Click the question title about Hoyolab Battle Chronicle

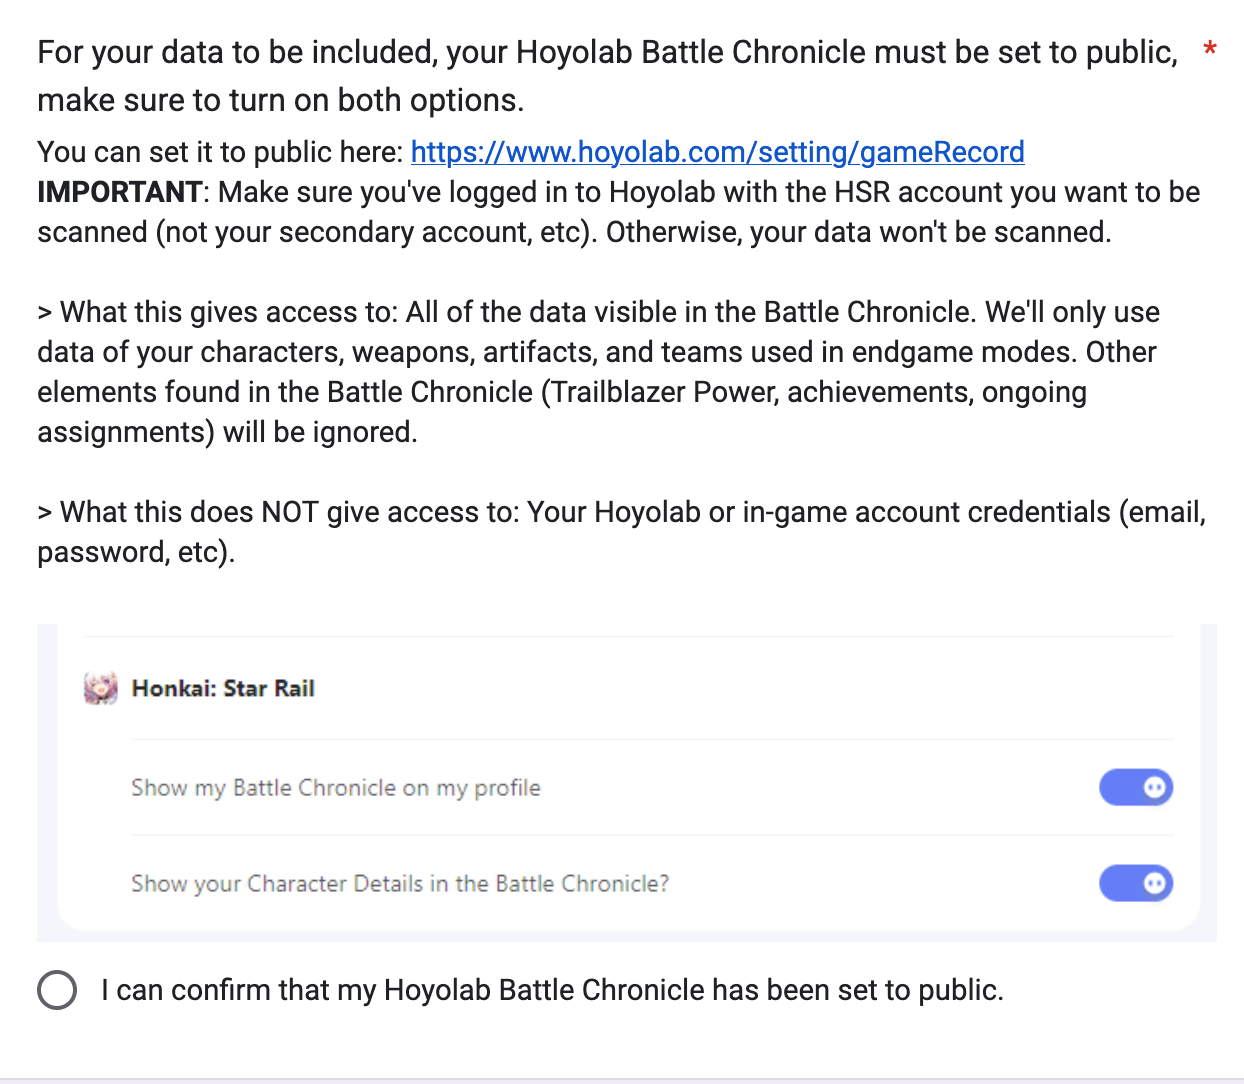(x=606, y=52)
